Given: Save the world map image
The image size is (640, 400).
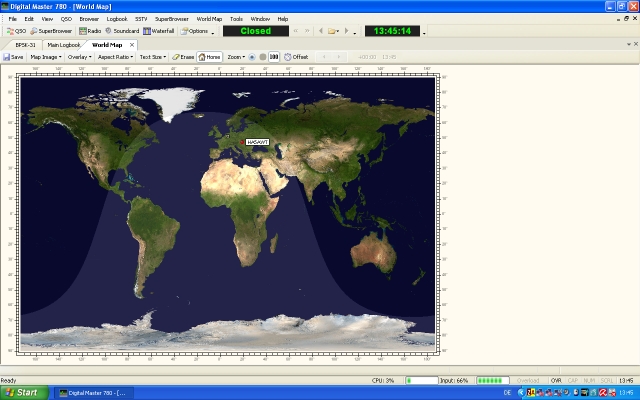Looking at the screenshot, I should pyautogui.click(x=13, y=57).
